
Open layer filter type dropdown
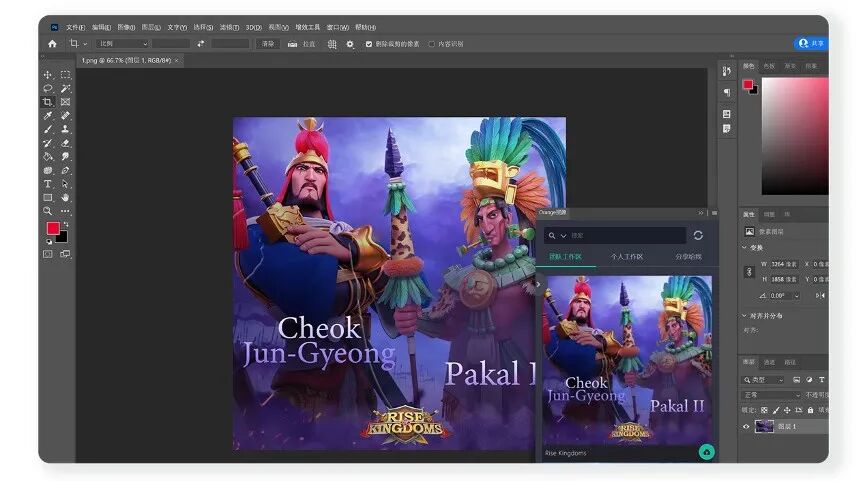coord(763,380)
